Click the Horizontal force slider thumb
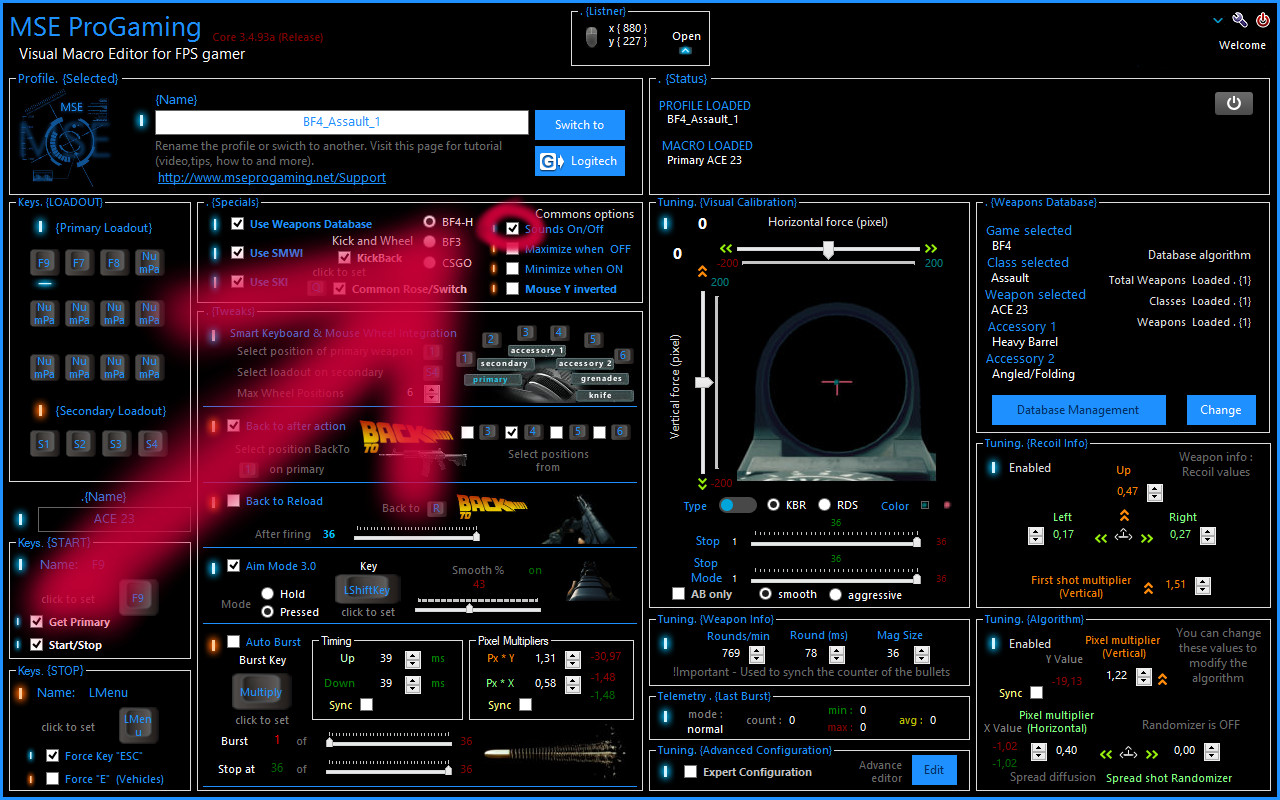Screen dimensions: 1280x800 coord(828,250)
